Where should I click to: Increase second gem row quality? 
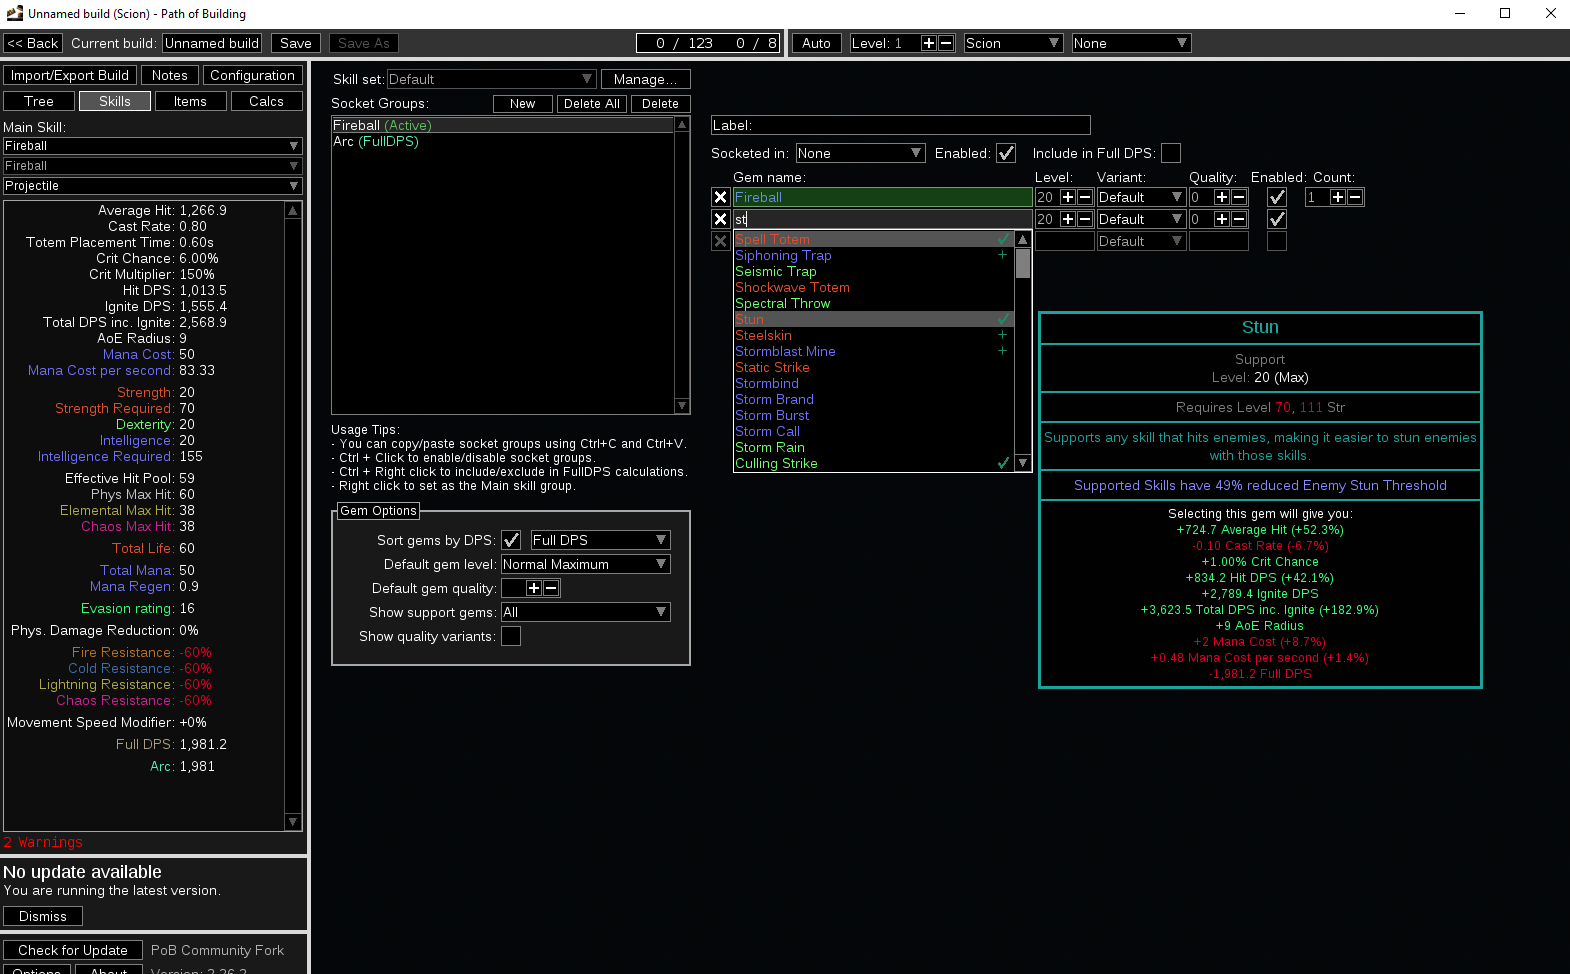1222,219
